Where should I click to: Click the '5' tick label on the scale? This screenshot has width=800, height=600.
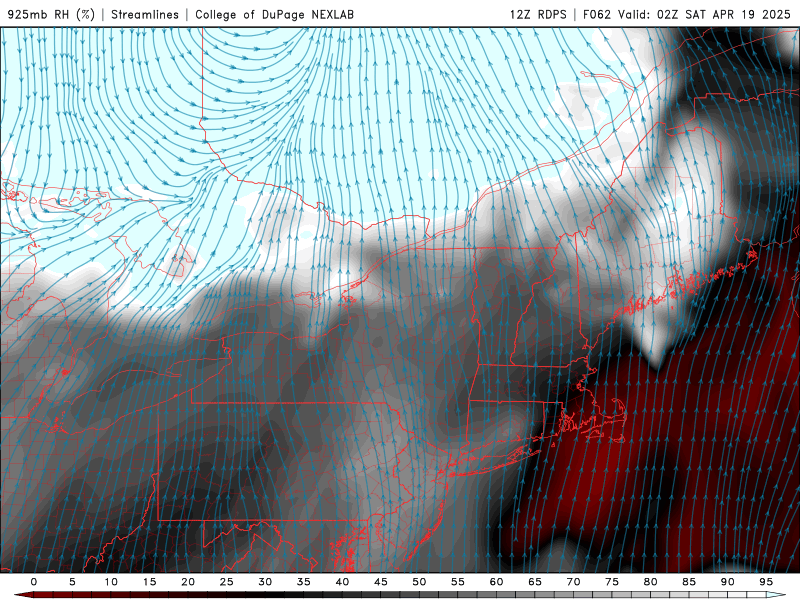[72, 582]
